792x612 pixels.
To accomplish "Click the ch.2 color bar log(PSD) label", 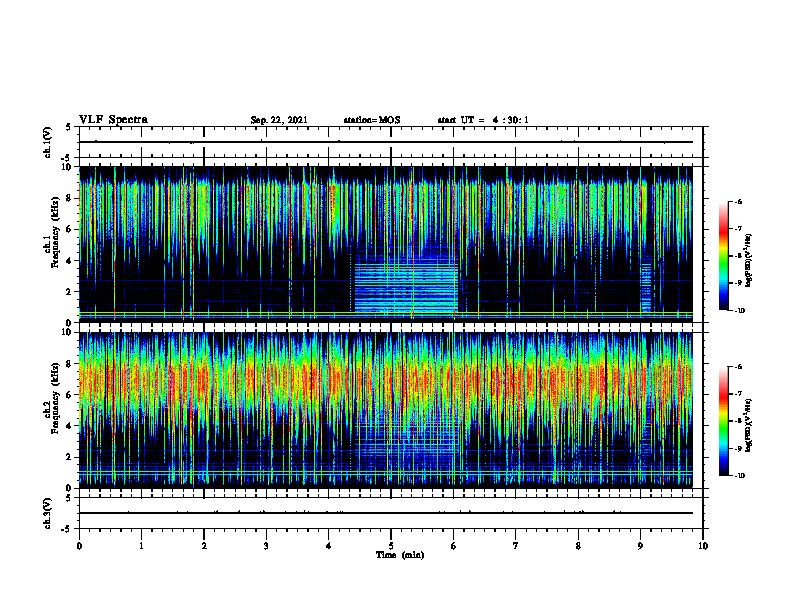I will tap(749, 425).
